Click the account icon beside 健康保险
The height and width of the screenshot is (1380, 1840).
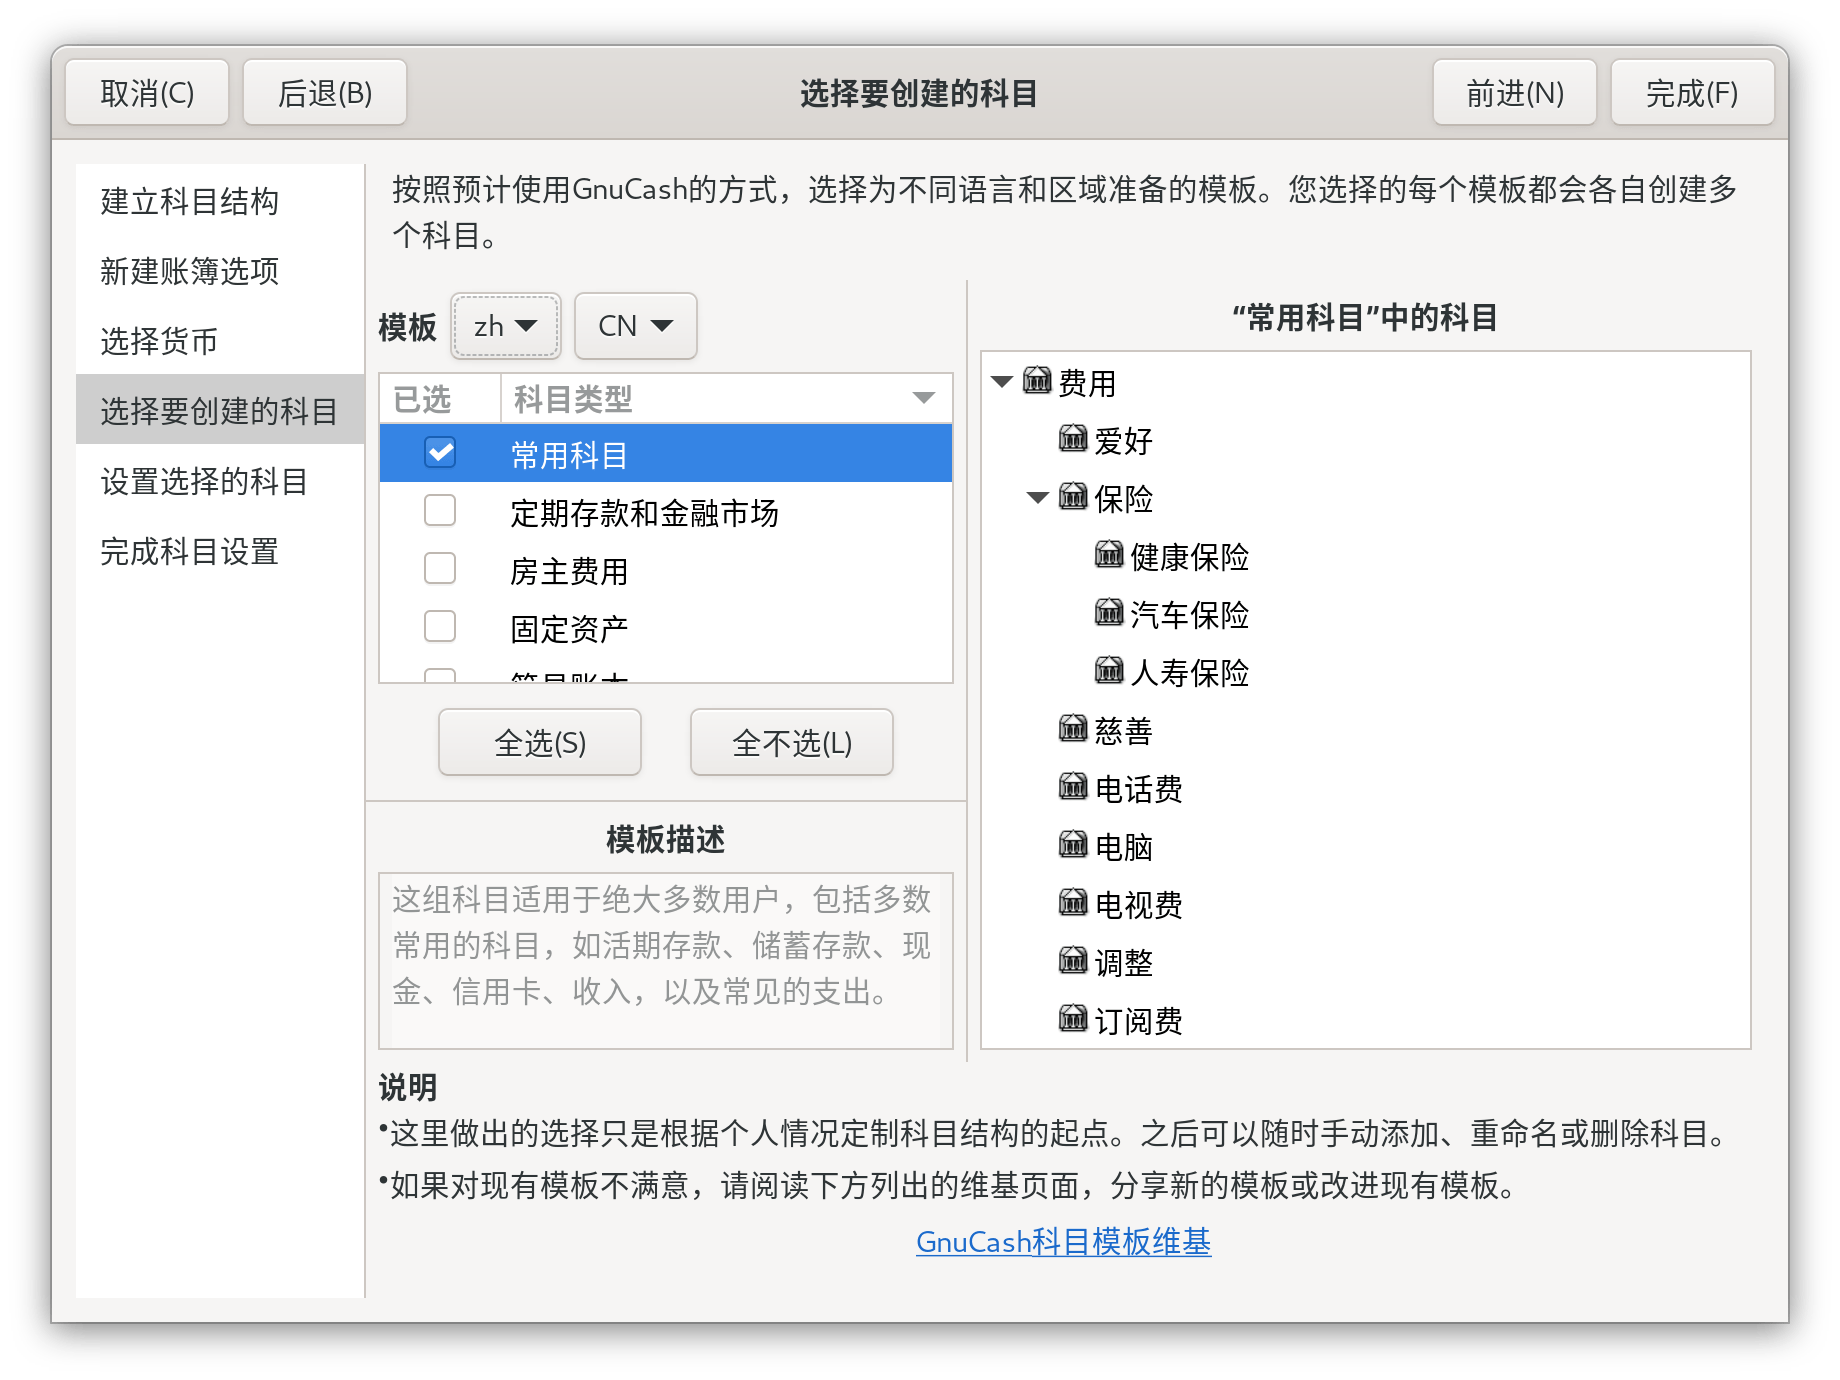tap(1109, 555)
